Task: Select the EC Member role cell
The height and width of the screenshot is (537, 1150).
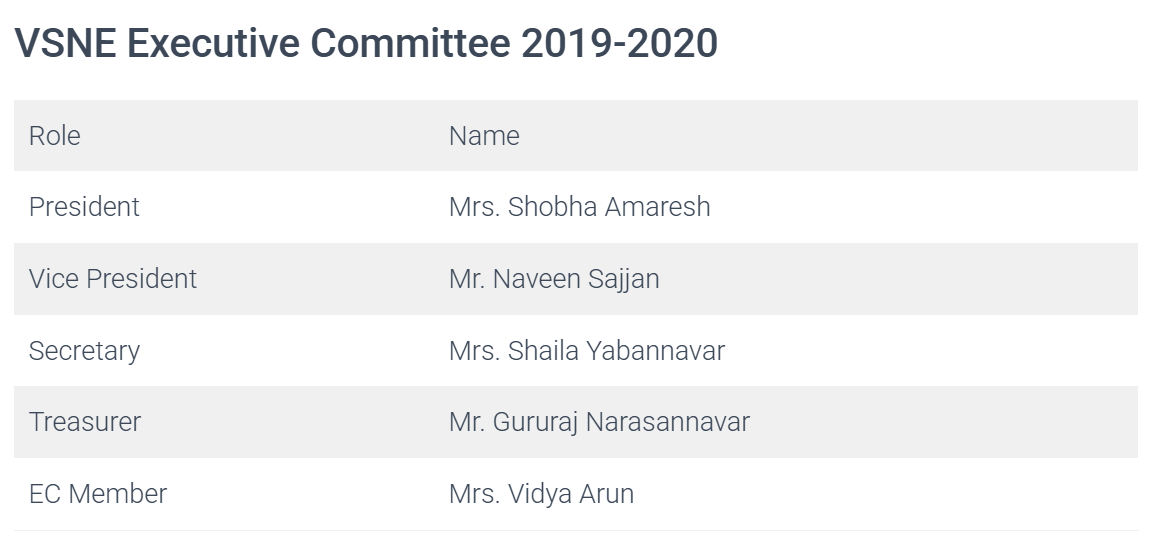Action: pos(98,494)
